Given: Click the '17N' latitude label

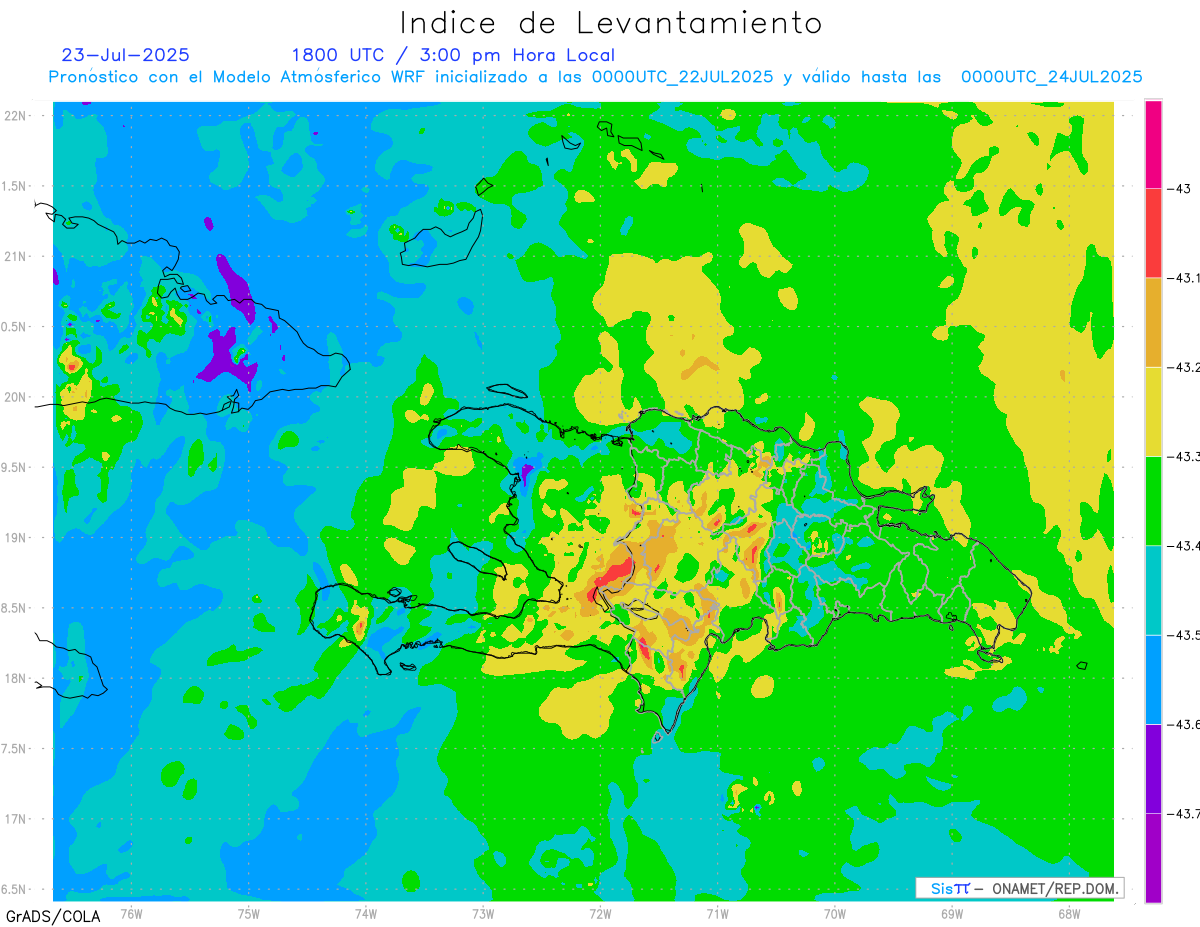Looking at the screenshot, I should (x=16, y=819).
